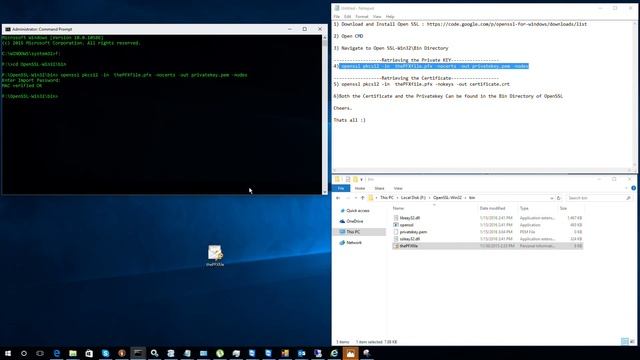Open Notepad Format menu
Screen dimensions: 640x360
pos(362,17)
